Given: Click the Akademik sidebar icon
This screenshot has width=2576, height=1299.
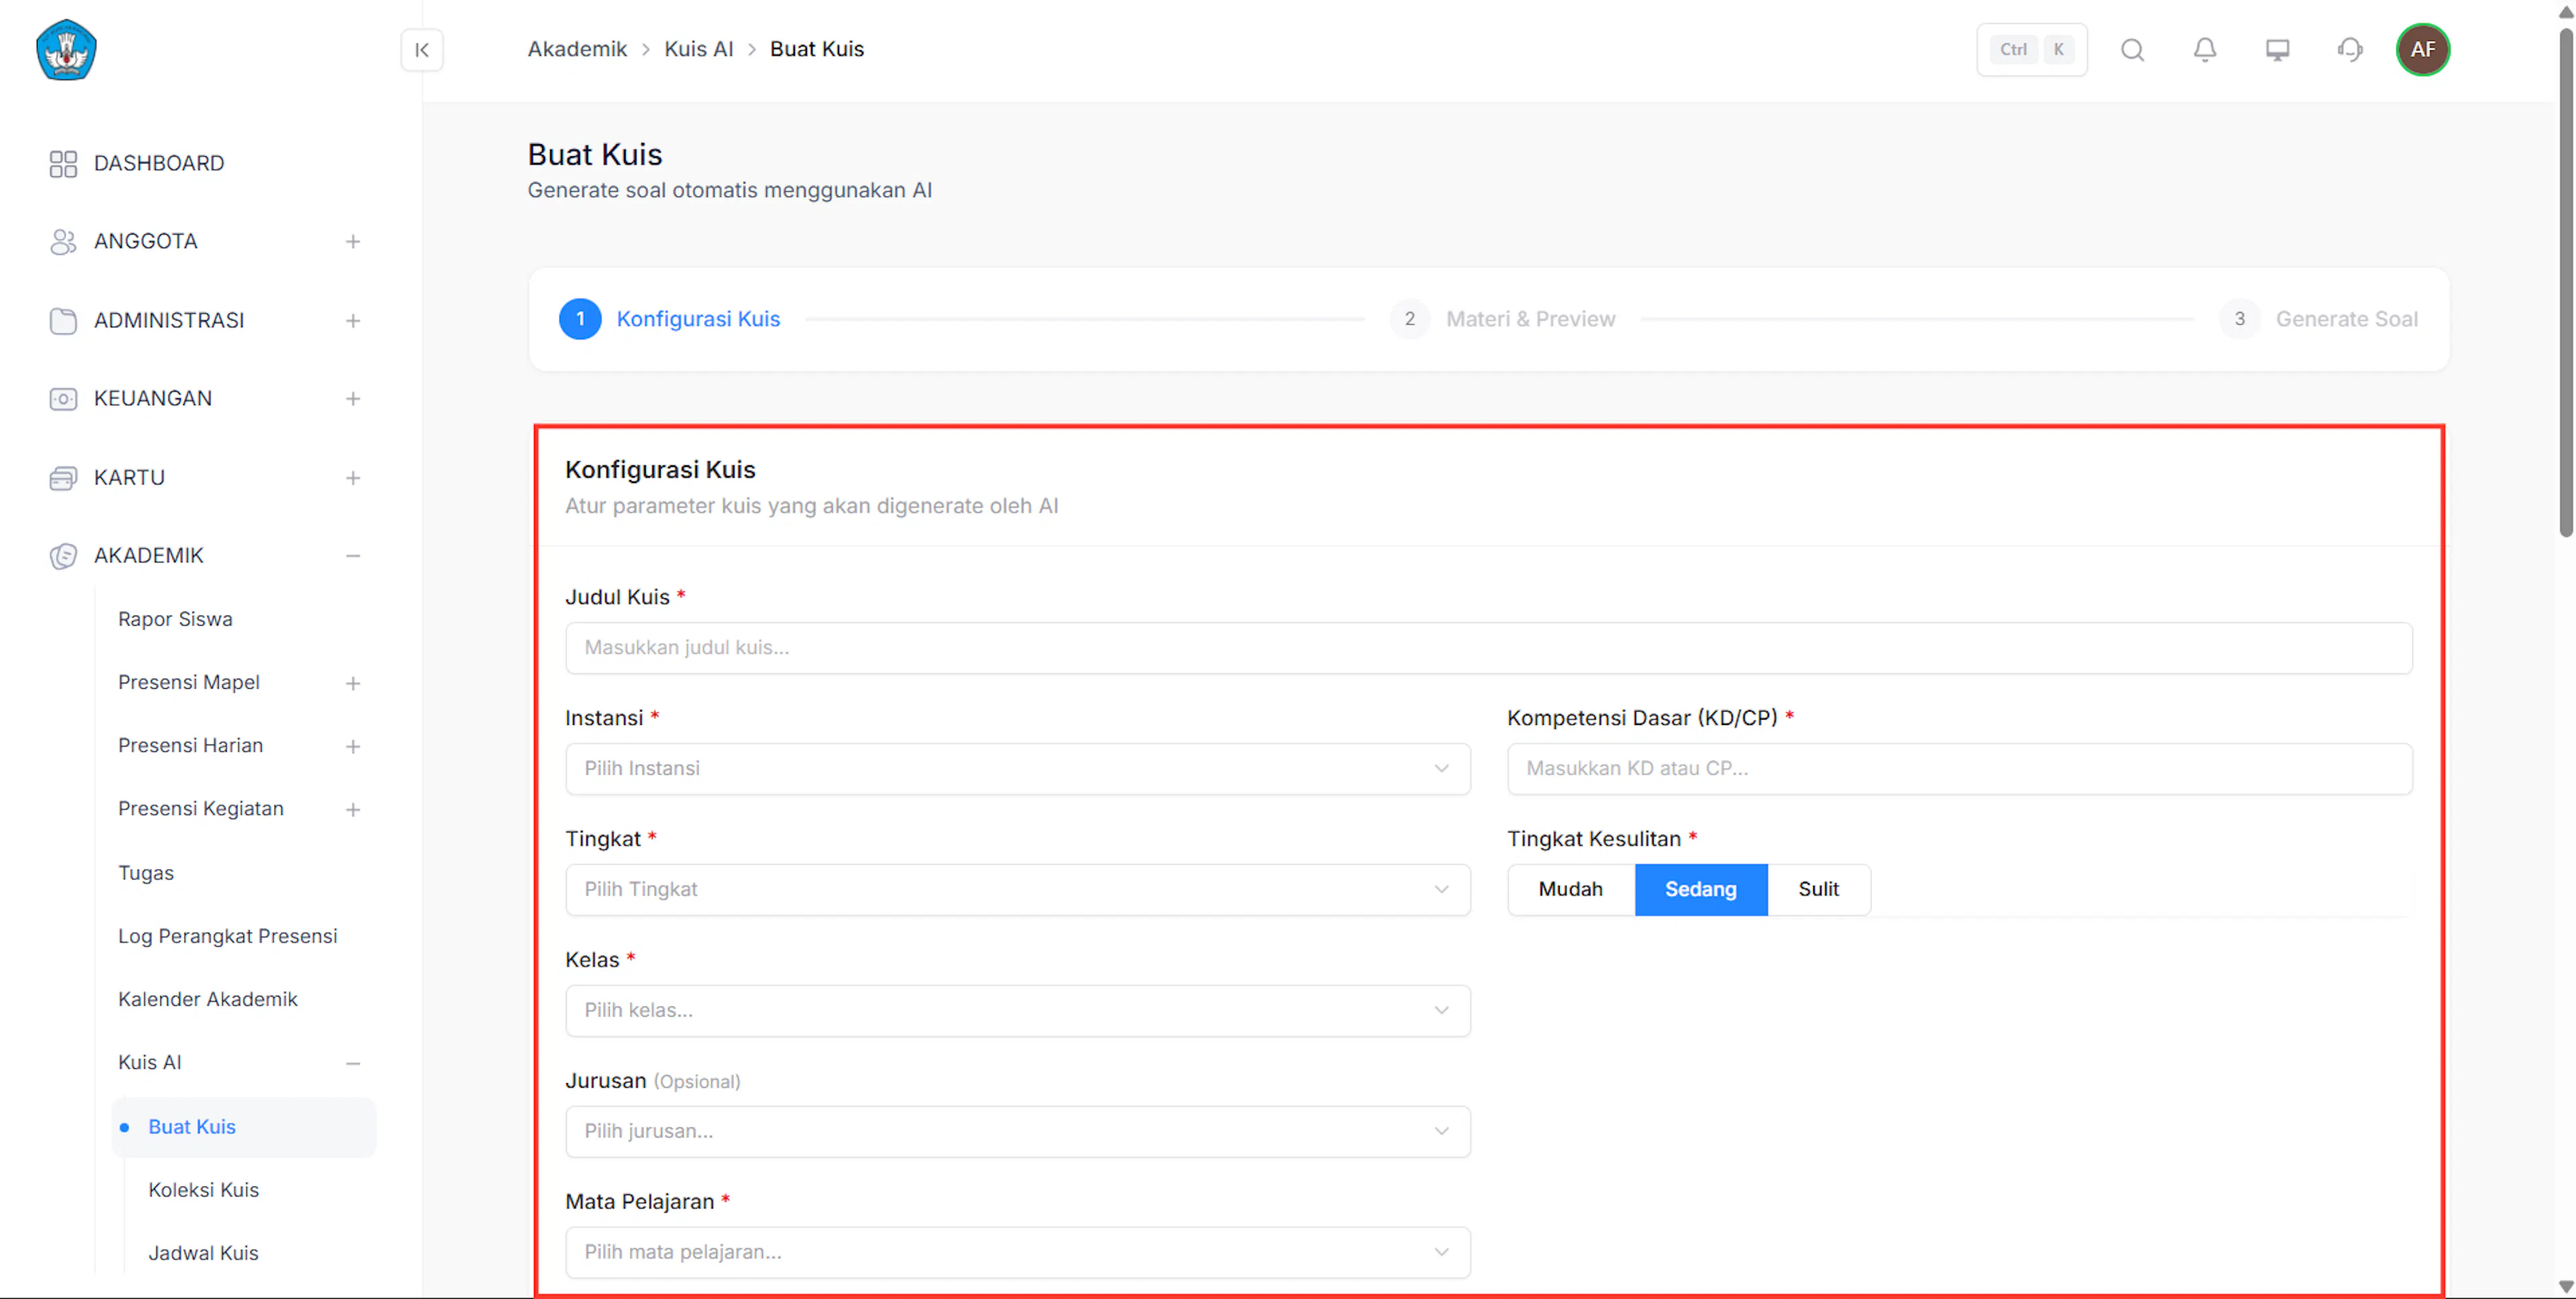Looking at the screenshot, I should [x=63, y=555].
